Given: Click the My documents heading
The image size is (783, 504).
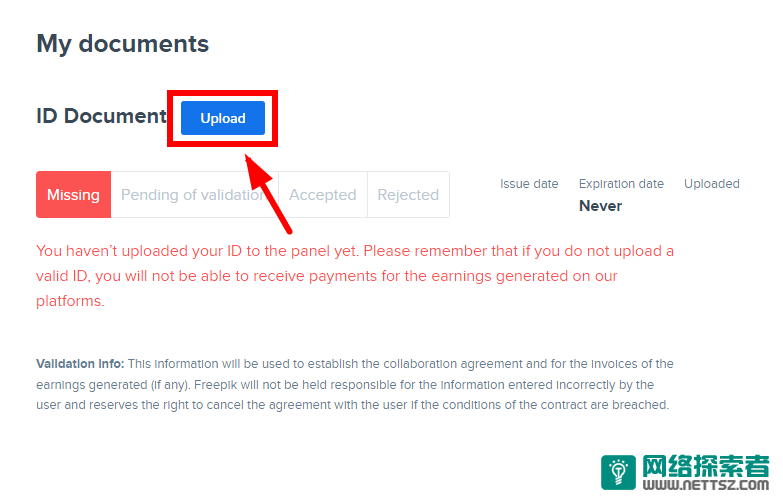Looking at the screenshot, I should [x=122, y=44].
